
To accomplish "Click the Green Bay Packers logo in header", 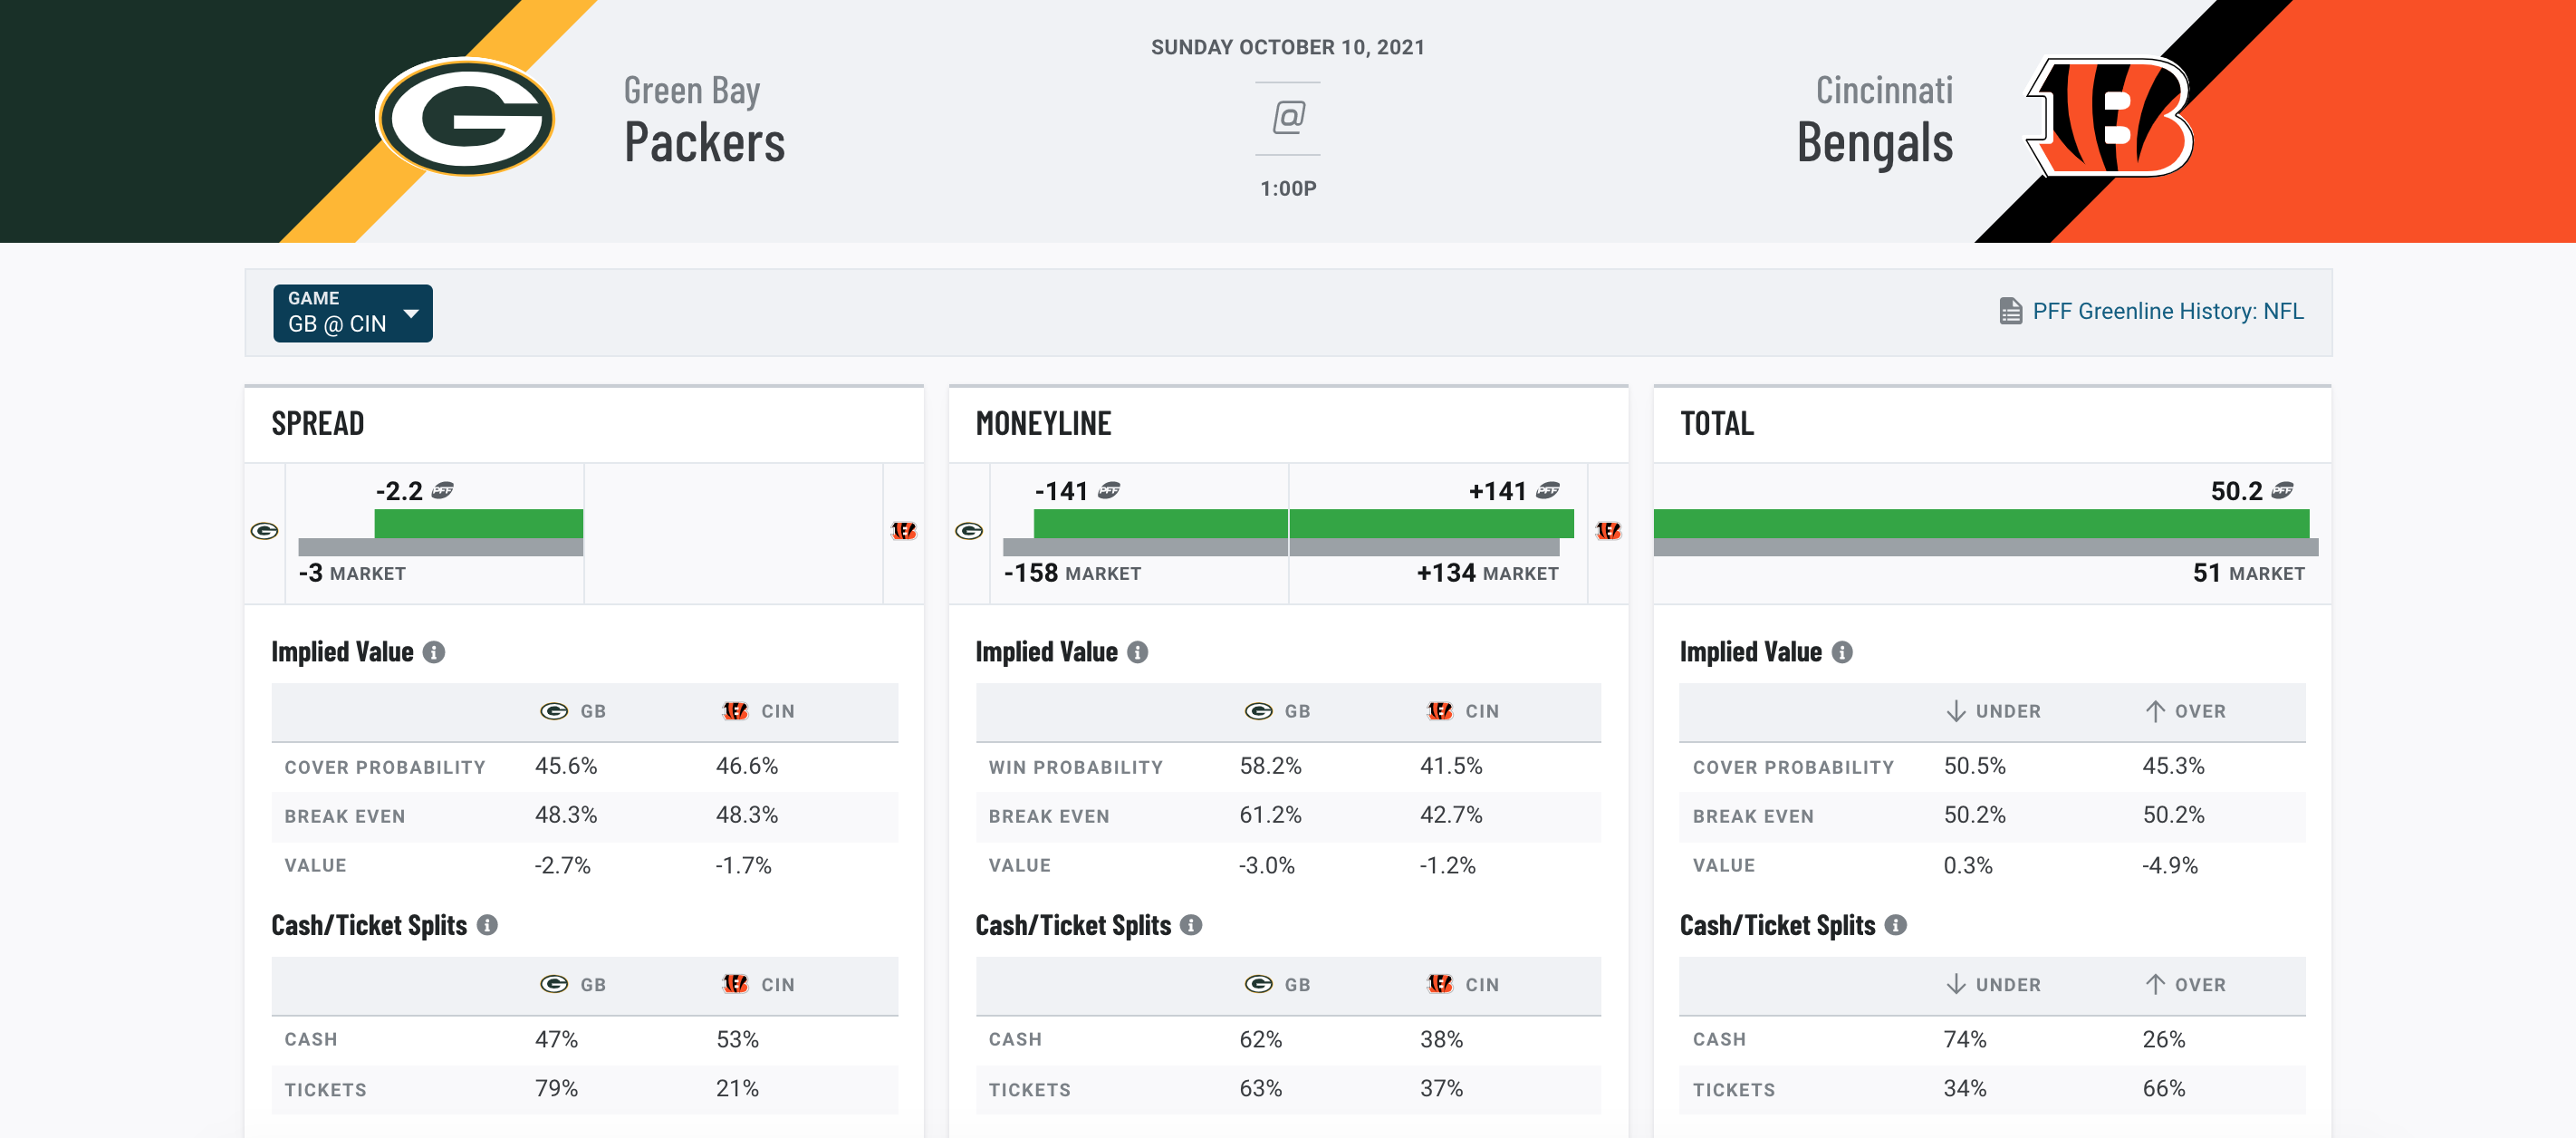I will (465, 117).
